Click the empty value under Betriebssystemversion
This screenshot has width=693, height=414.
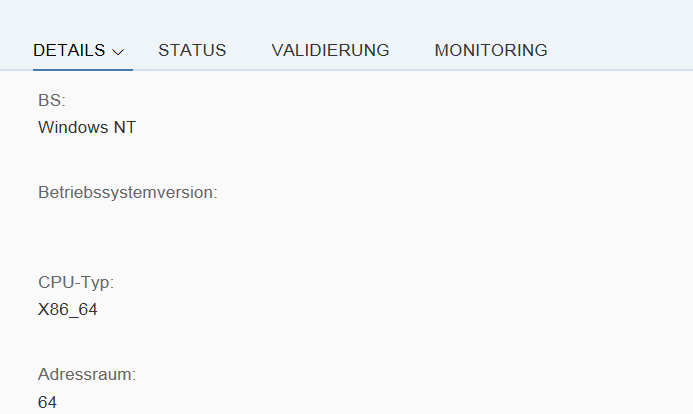128,220
